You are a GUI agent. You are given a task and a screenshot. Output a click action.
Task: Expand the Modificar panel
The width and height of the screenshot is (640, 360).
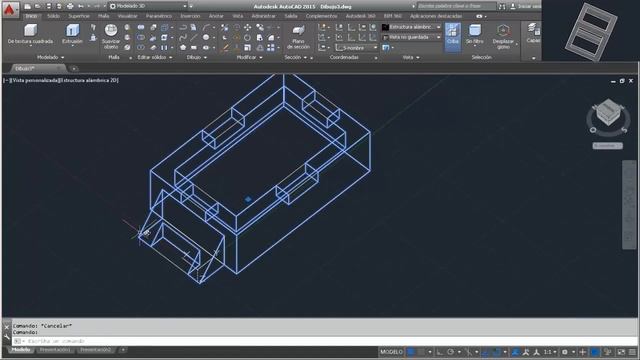[249, 58]
